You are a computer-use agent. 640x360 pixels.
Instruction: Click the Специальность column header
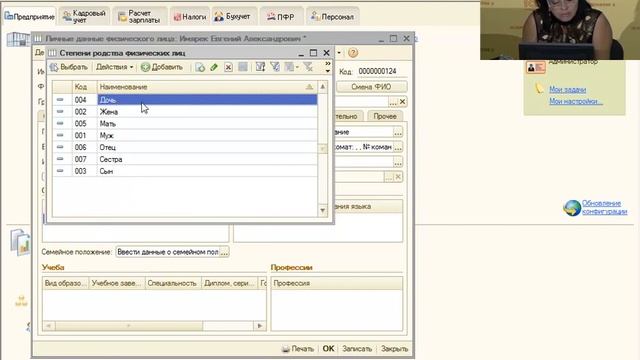point(173,283)
